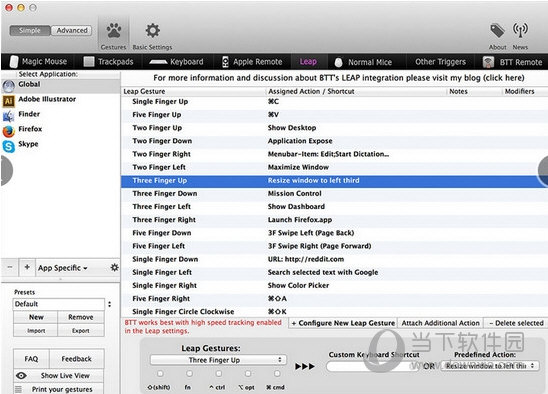Sort by Leap Gesture column header
This screenshot has width=548, height=394.
(x=194, y=91)
